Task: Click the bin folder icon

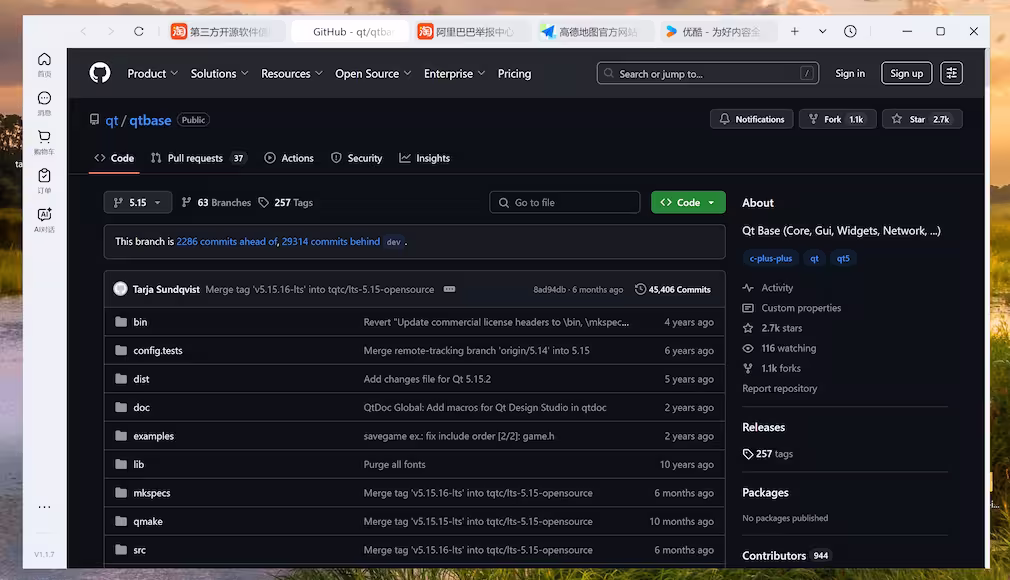Action: click(121, 322)
